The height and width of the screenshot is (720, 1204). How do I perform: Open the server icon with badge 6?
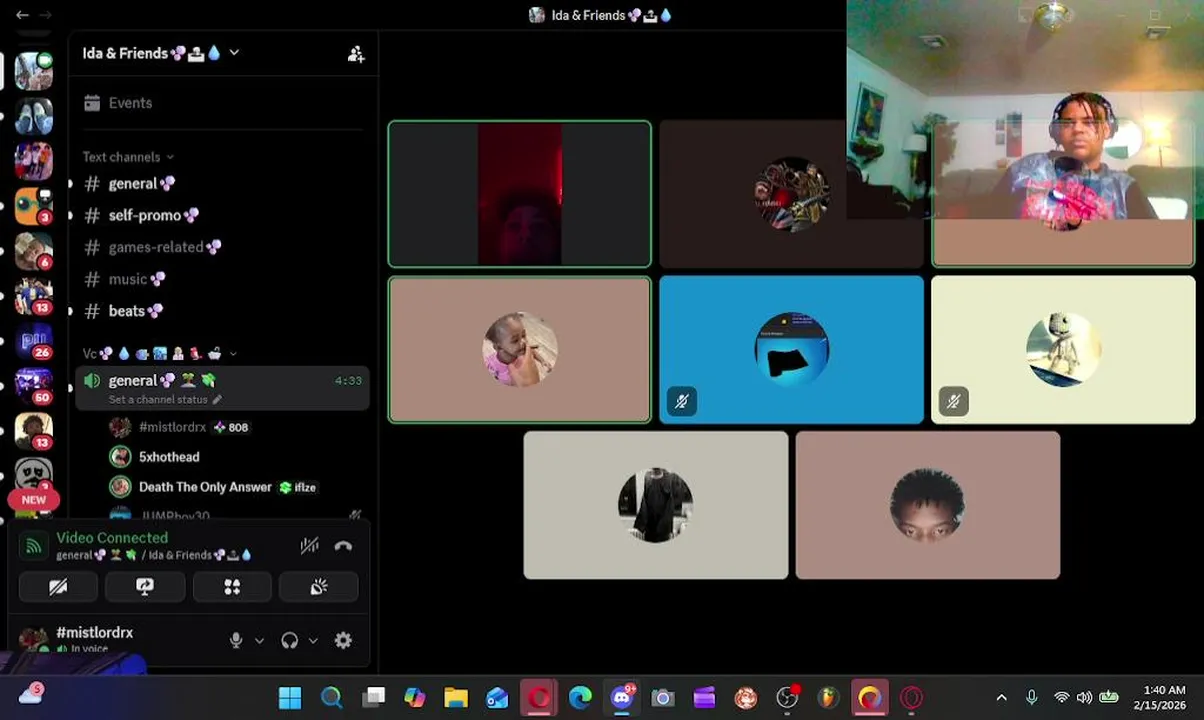(33, 251)
